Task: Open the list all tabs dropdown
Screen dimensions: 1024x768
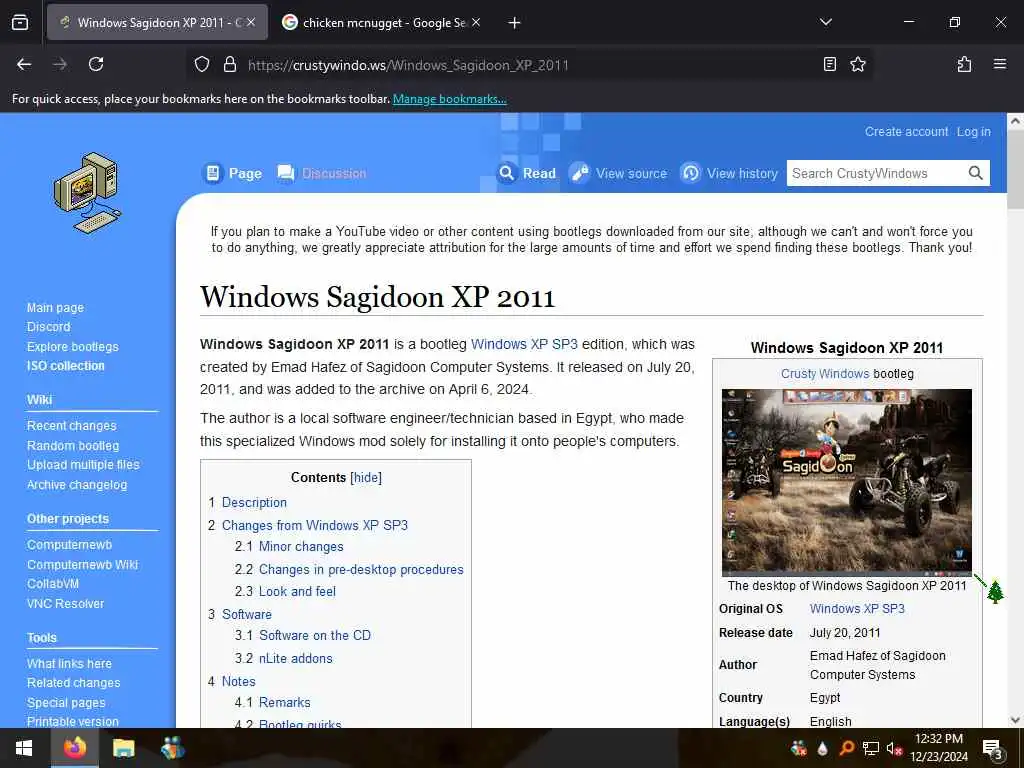Action: pos(825,22)
